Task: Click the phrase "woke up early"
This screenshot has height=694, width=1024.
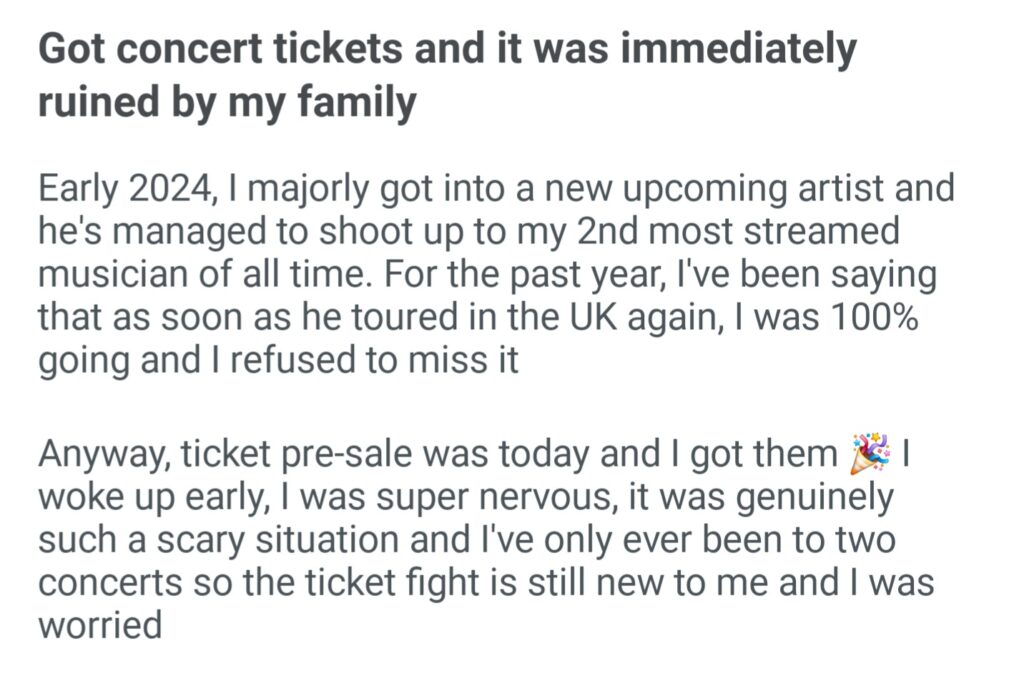Action: coord(133,498)
